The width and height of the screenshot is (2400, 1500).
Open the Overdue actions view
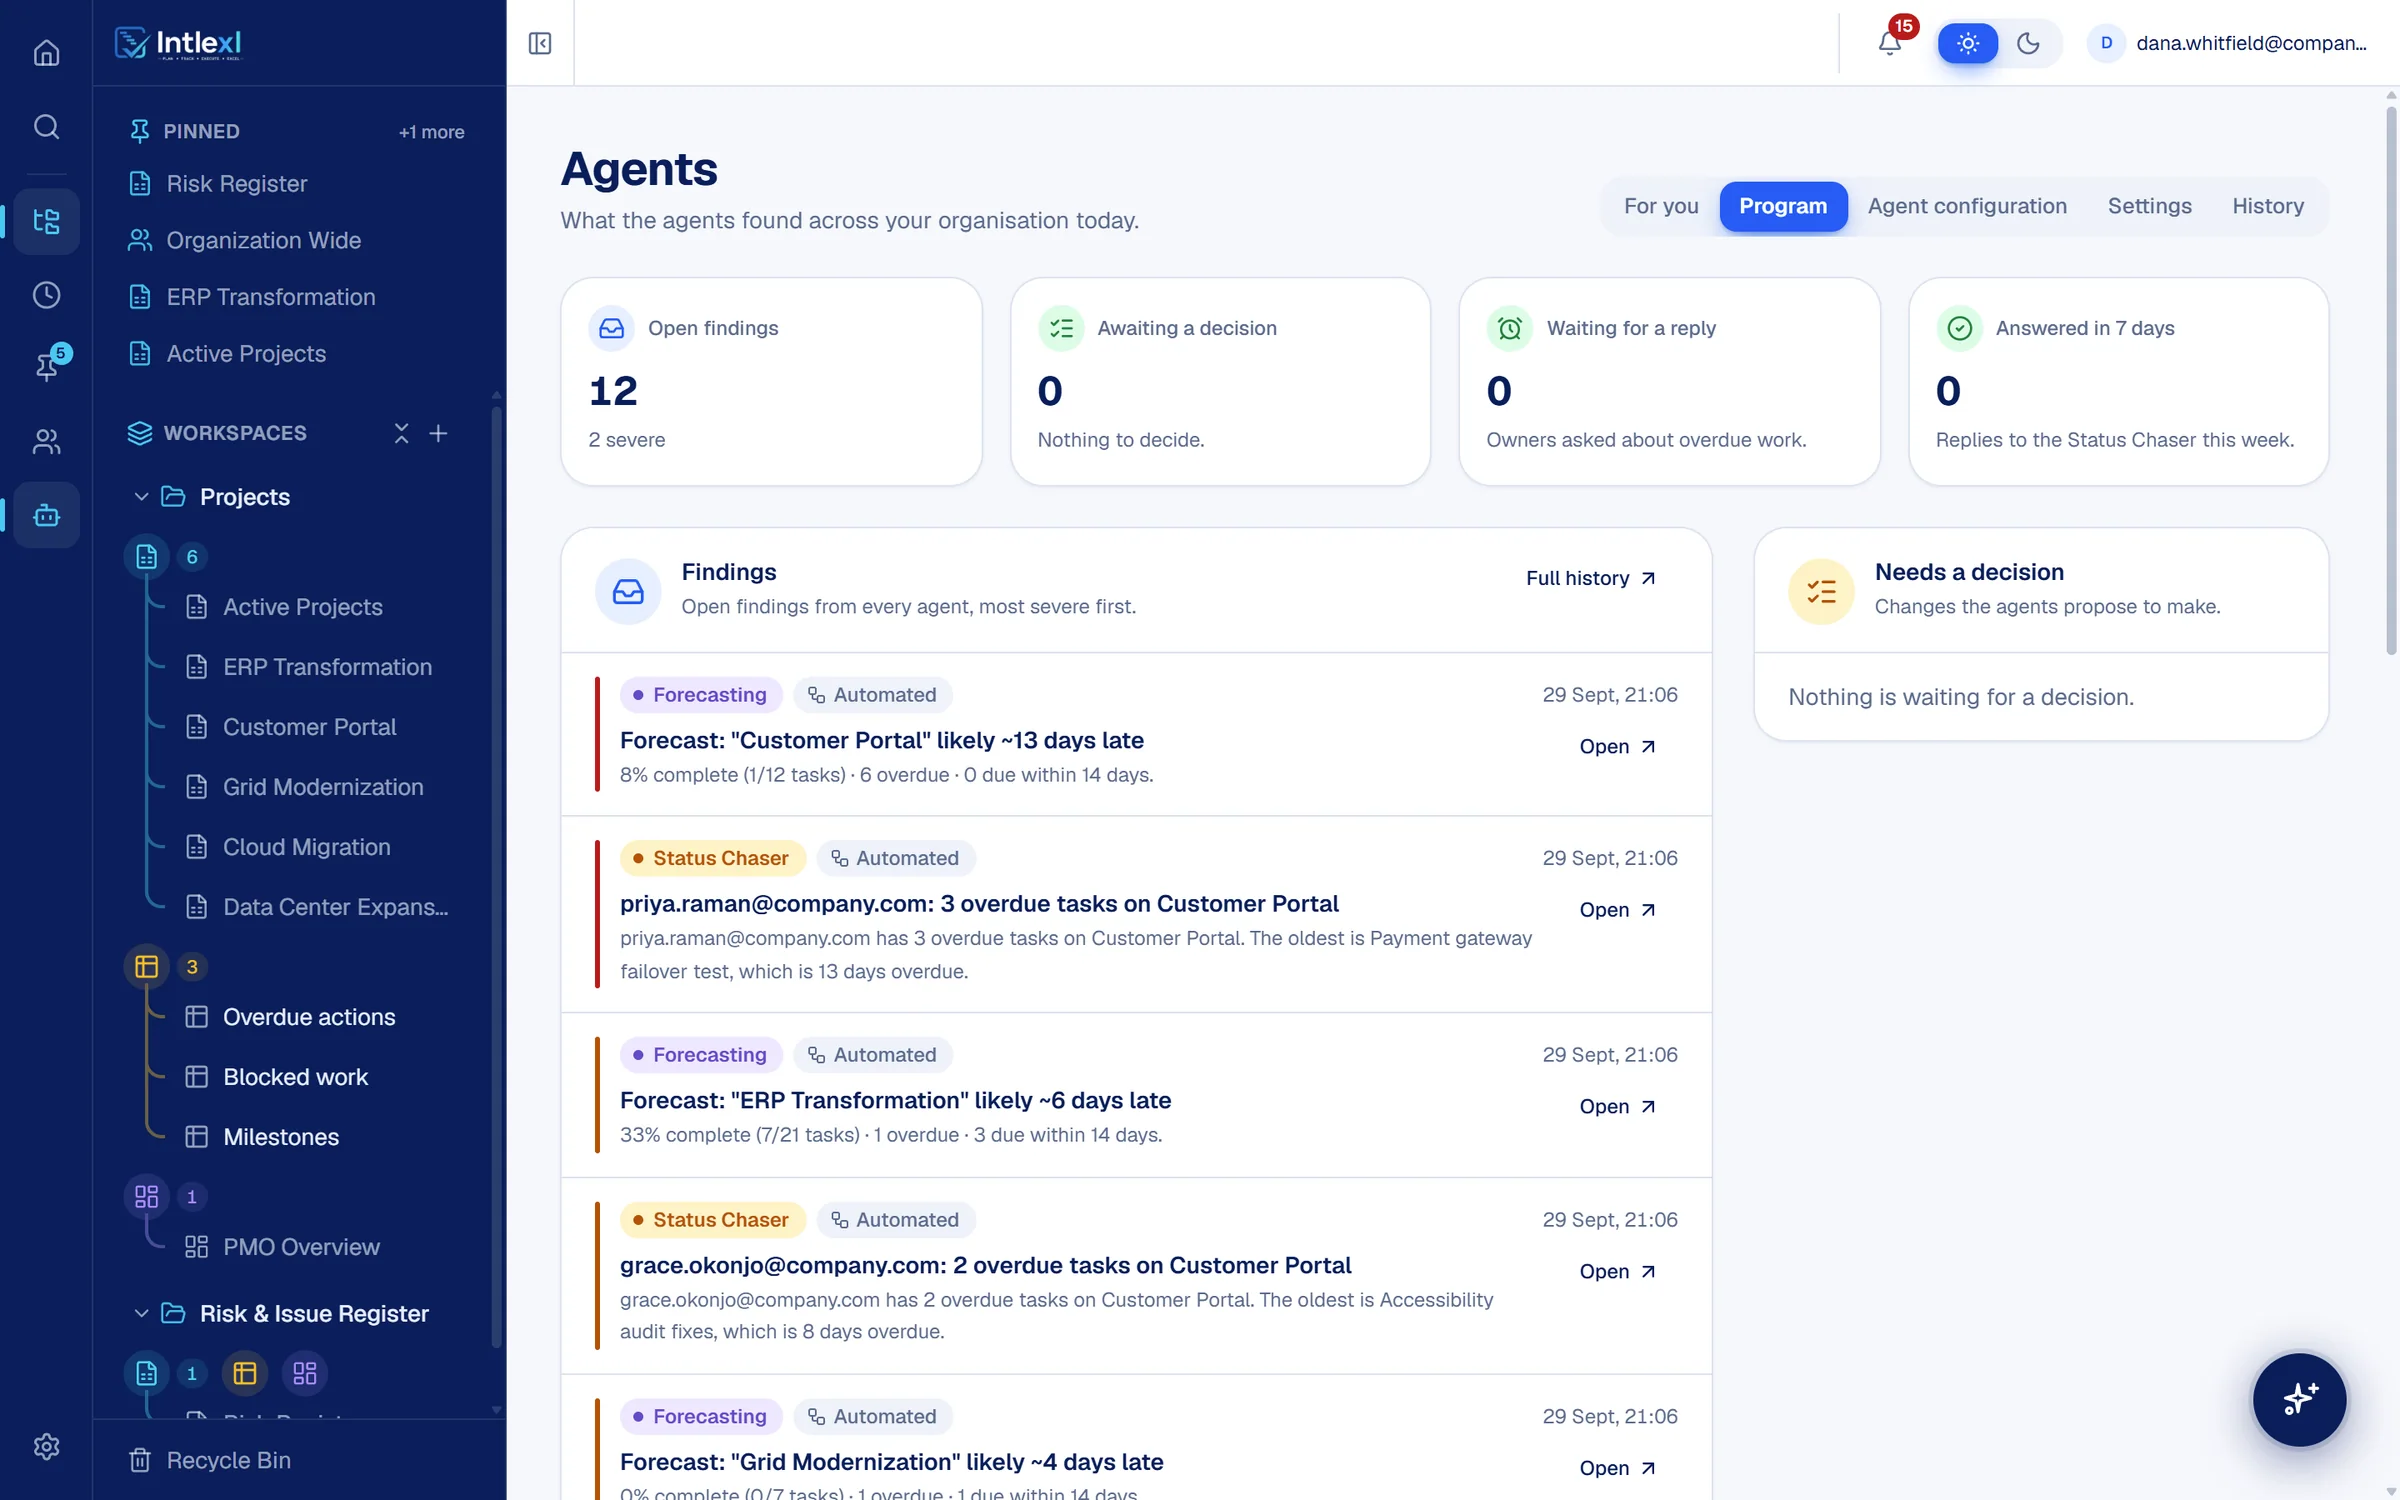[x=309, y=1017]
